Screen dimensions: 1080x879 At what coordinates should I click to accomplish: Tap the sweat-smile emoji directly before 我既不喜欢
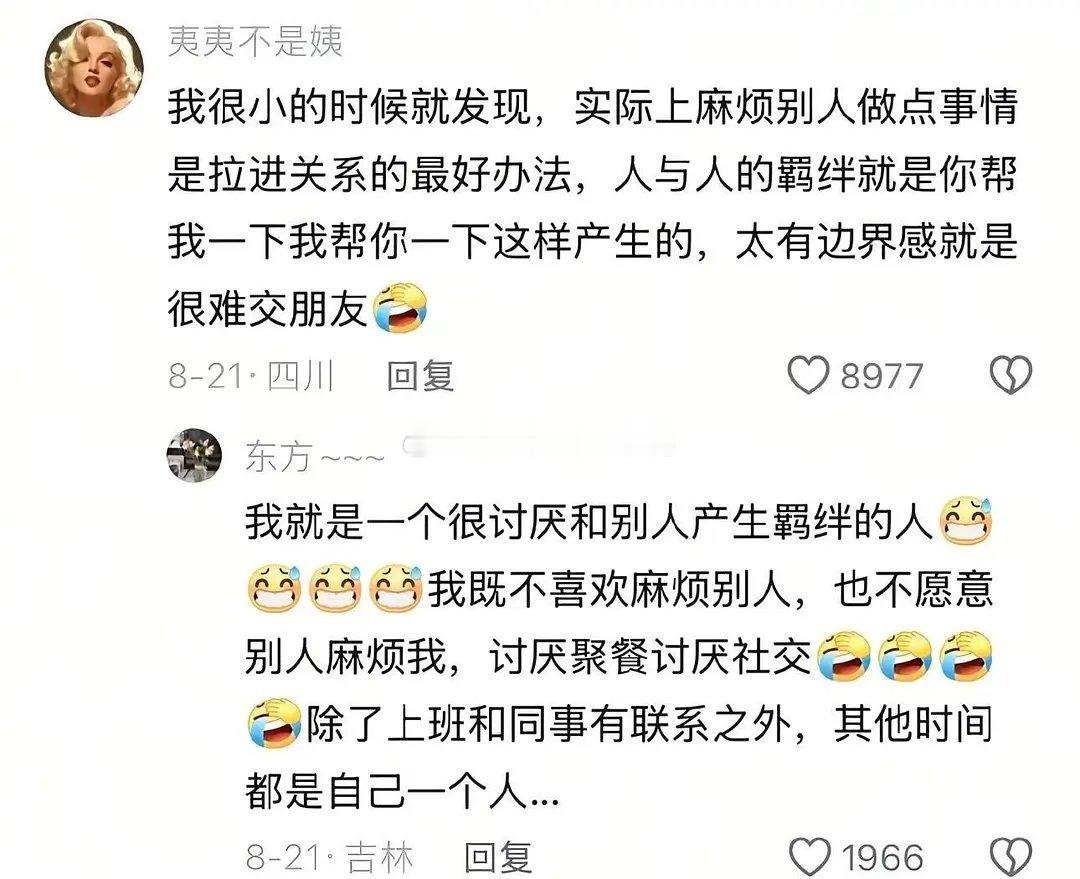click(396, 589)
